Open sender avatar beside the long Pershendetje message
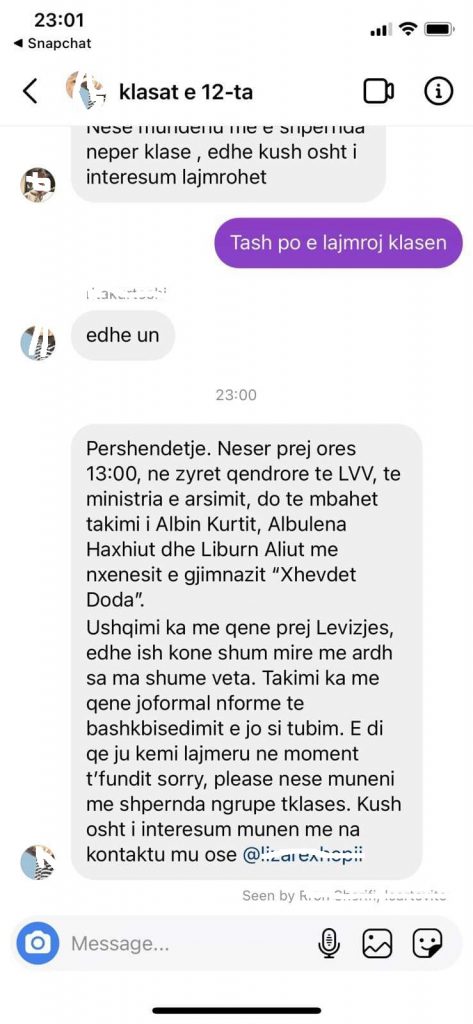The width and height of the screenshot is (473, 1024). [38, 862]
